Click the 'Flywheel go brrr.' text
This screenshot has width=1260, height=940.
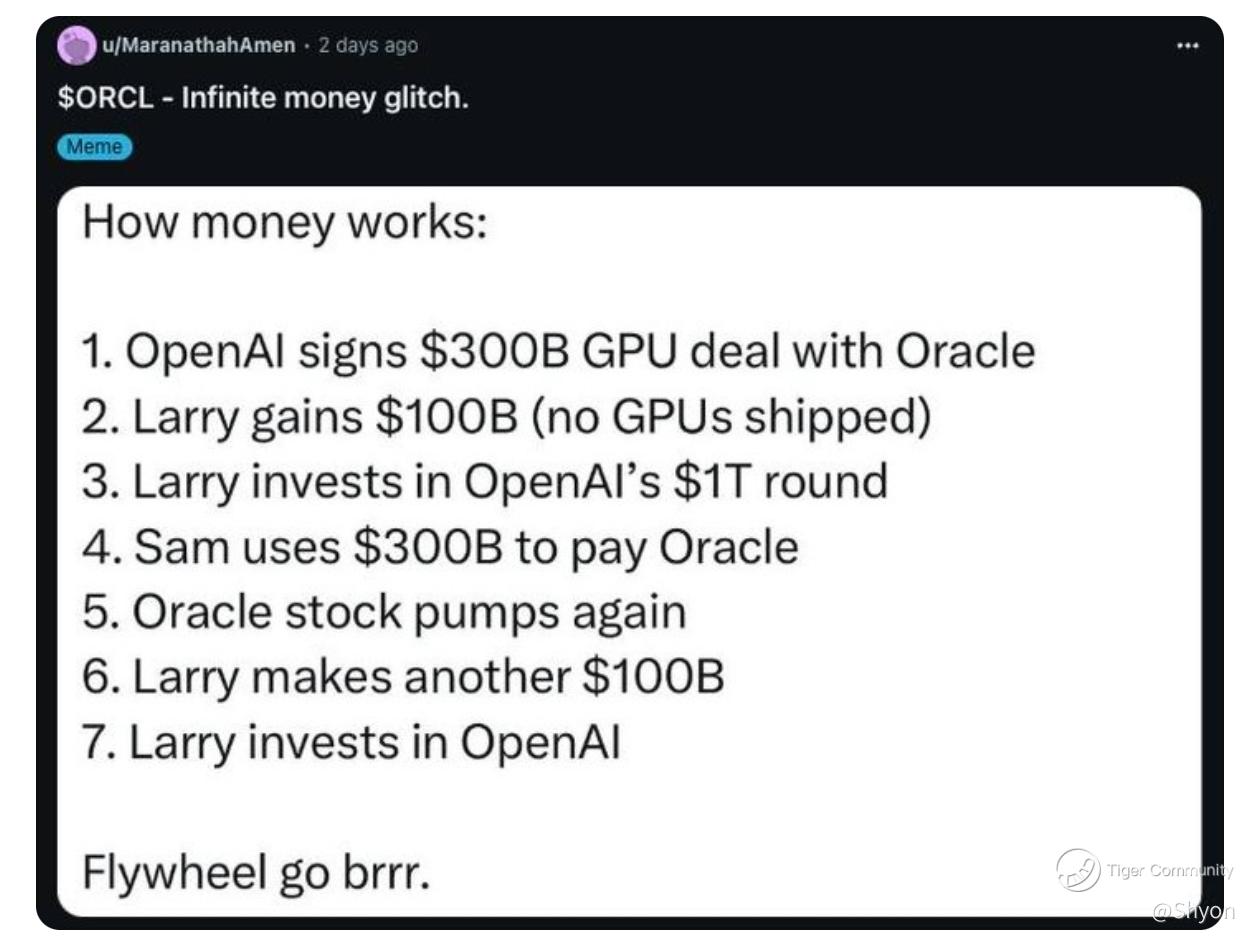(x=255, y=874)
